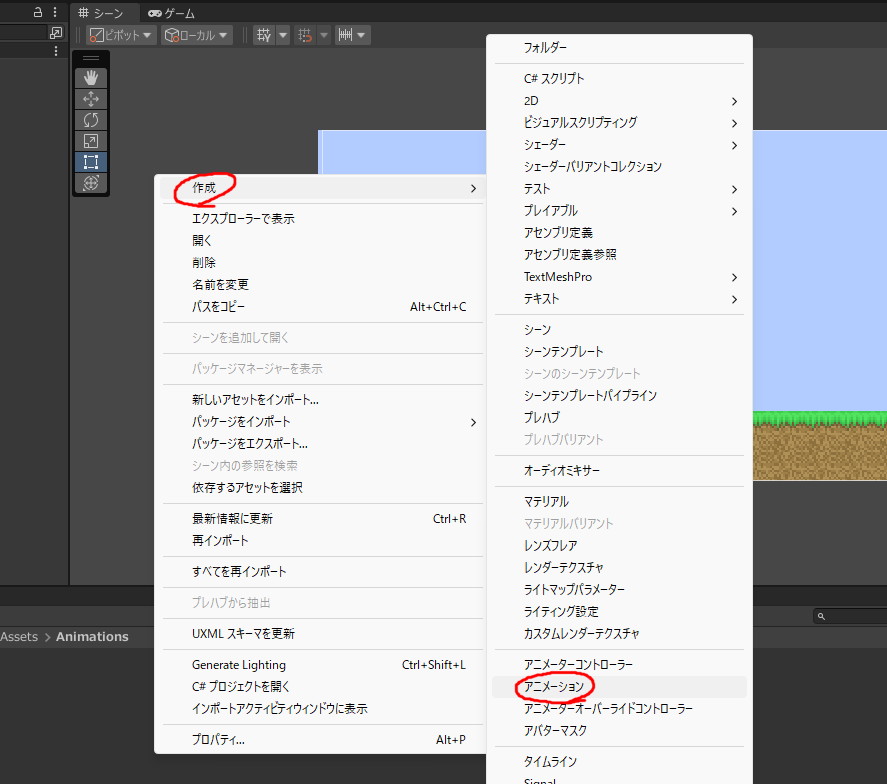The image size is (887, 784).
Task: Create an オーディオミキサー
Action: pos(619,471)
